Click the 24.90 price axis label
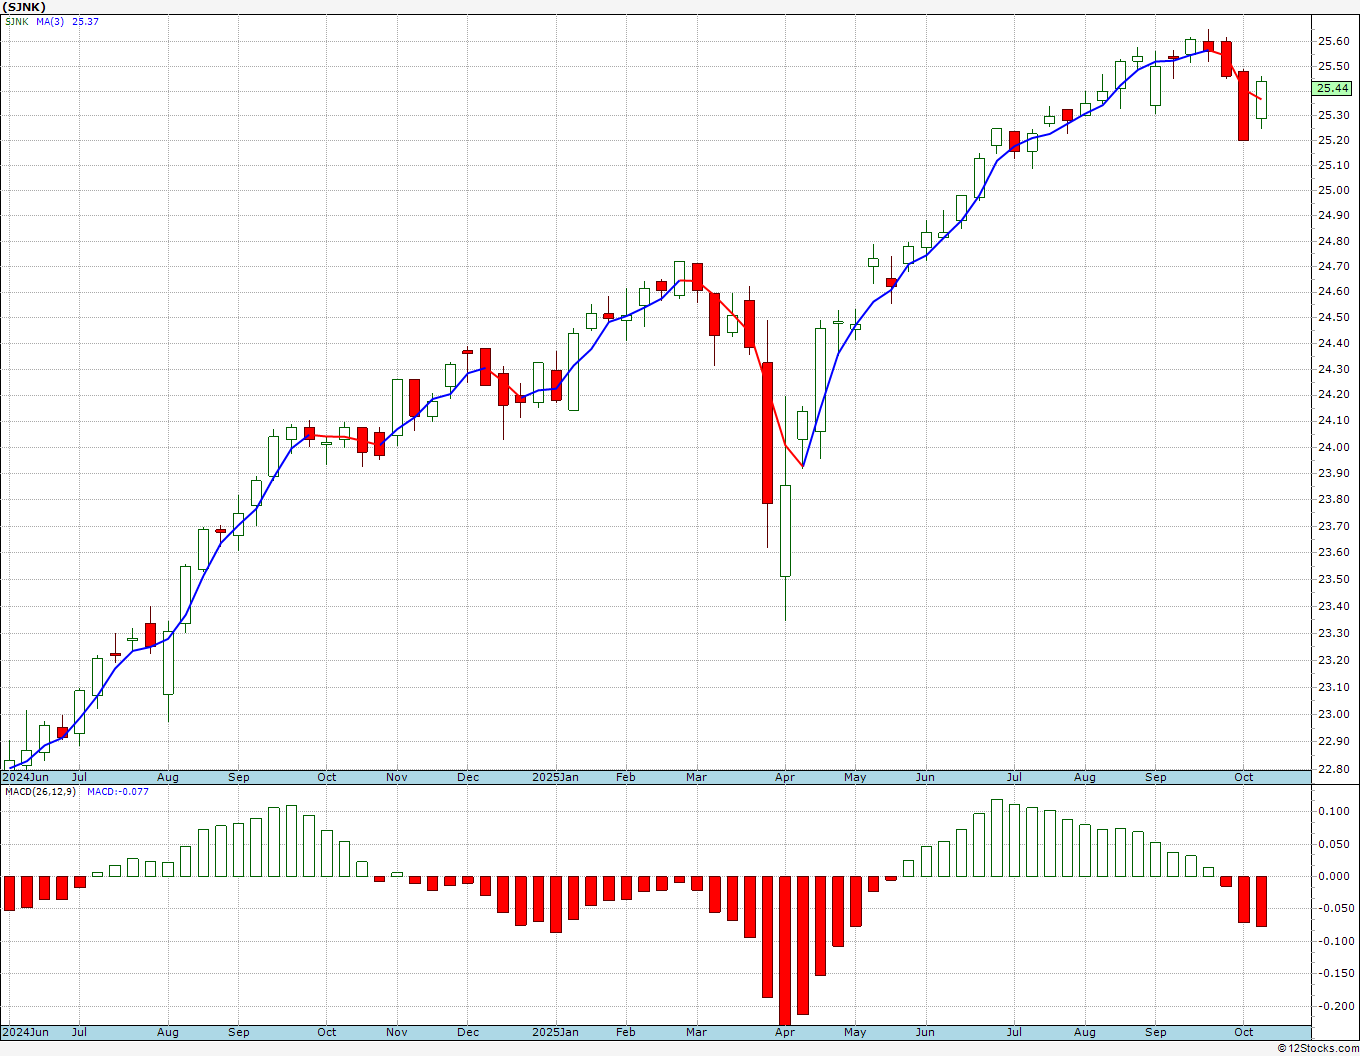 click(1333, 215)
